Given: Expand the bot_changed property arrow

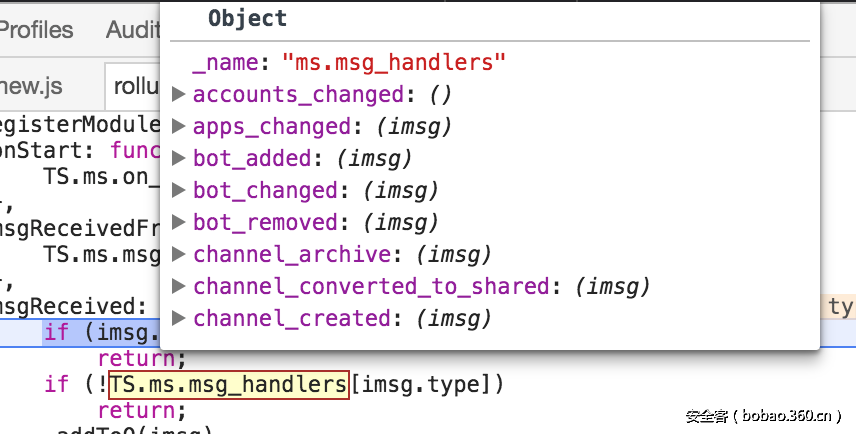Looking at the screenshot, I should coord(179,191).
